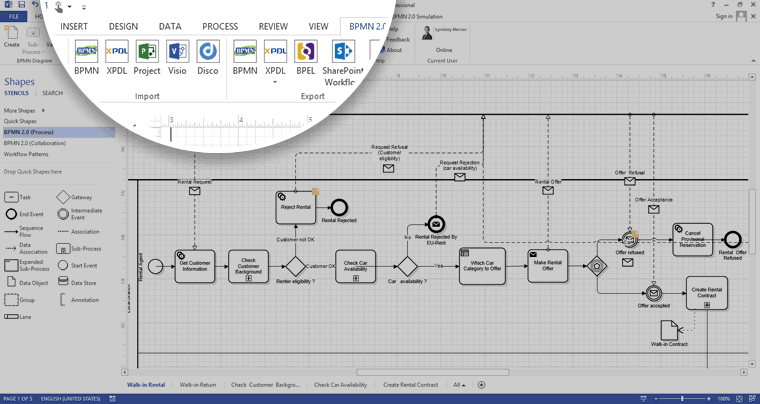Click the Switch Windows status bar icon
Viewport: 760px width, 404px height.
[x=751, y=399]
